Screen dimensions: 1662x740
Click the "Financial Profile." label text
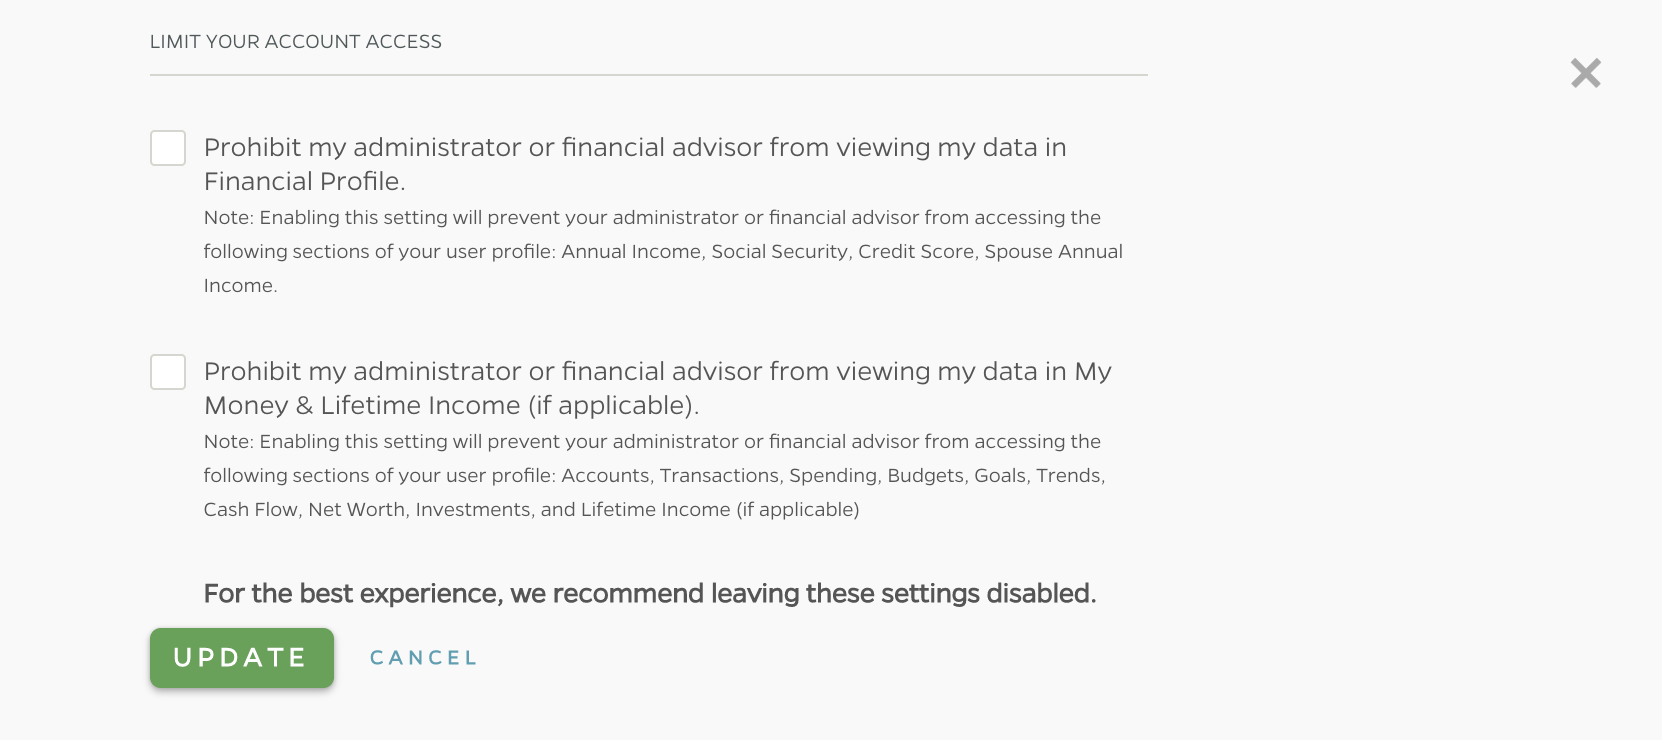(x=304, y=182)
